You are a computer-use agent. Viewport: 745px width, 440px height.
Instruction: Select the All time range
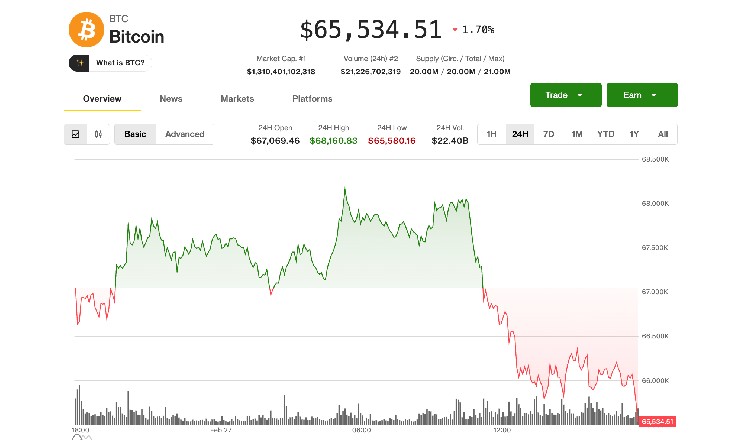[x=663, y=134]
